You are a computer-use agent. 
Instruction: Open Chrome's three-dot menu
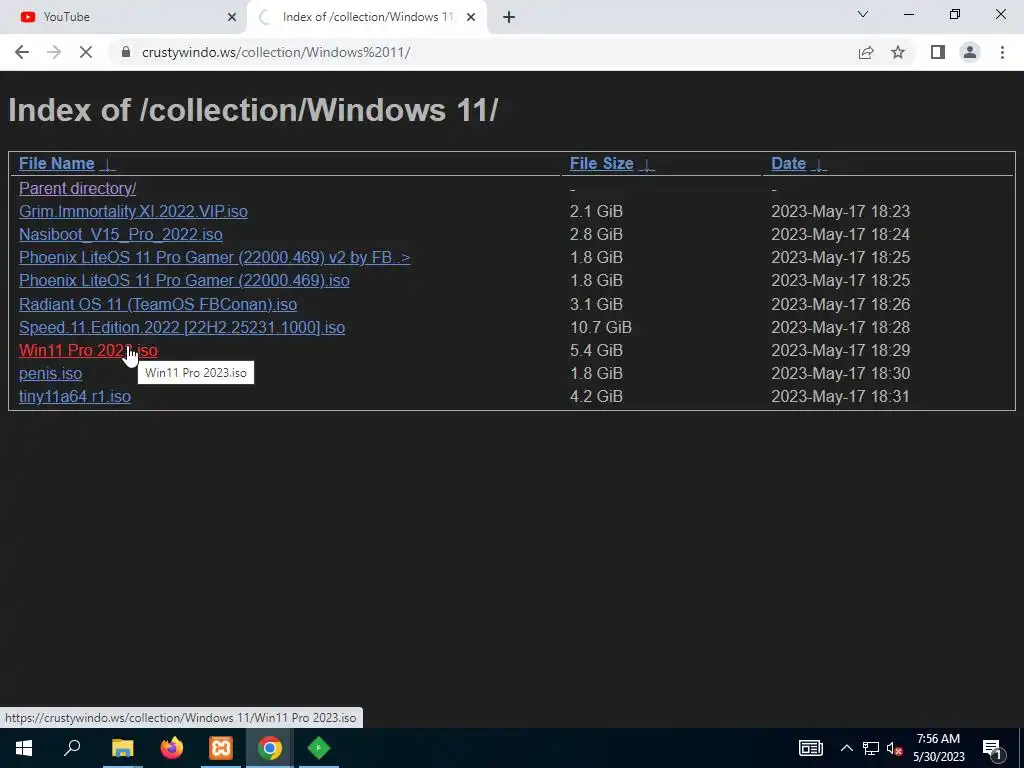coord(1002,52)
